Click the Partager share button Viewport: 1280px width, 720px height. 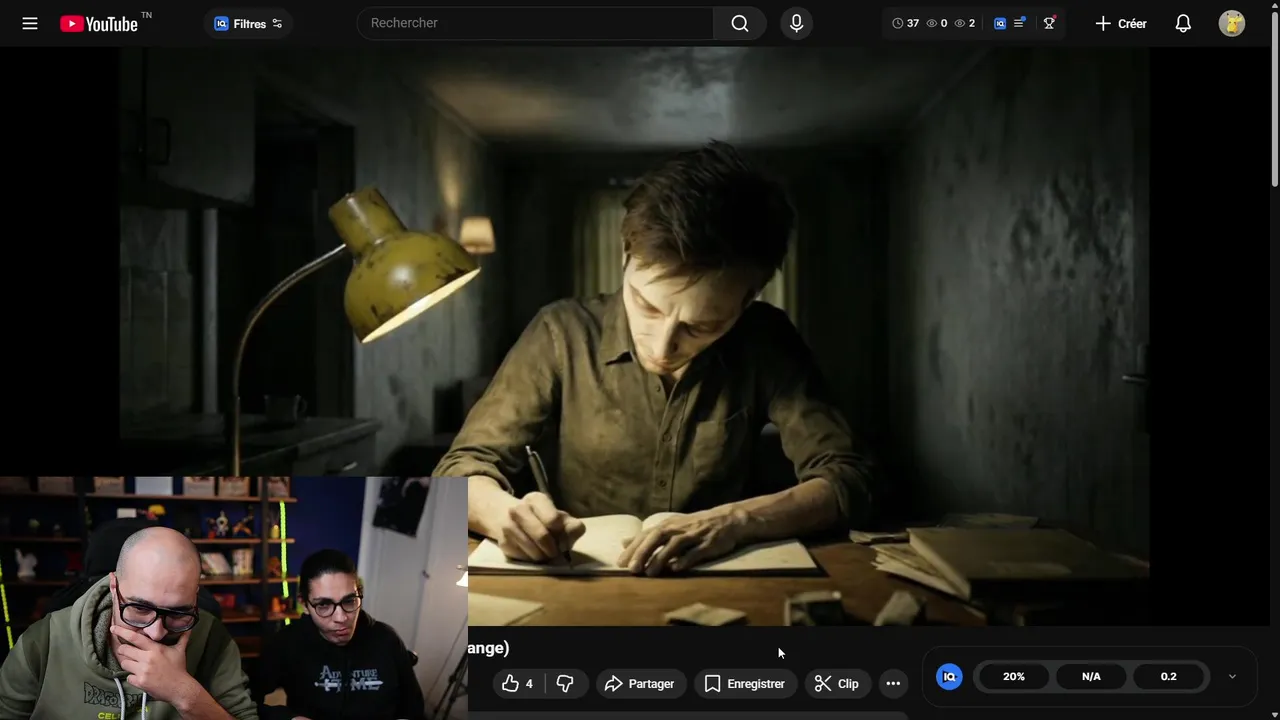coord(641,684)
